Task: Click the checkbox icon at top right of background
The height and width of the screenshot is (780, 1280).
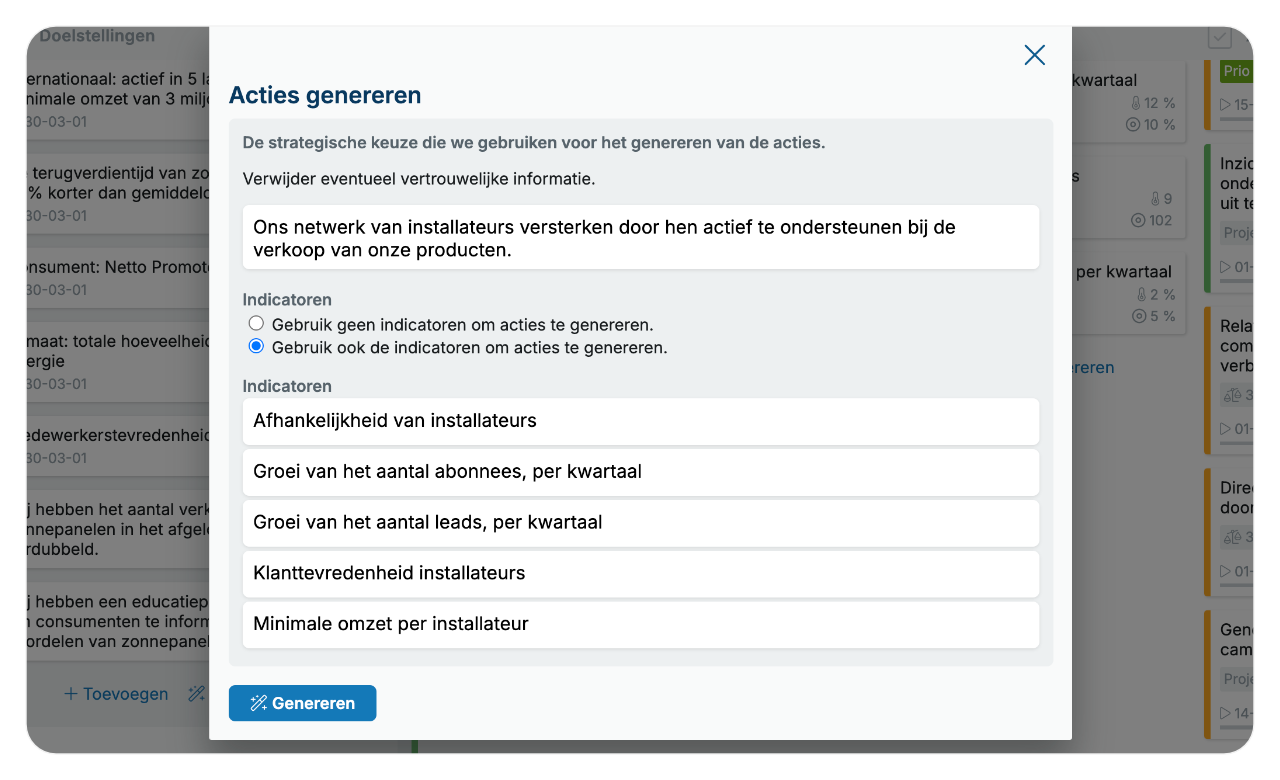Action: (1219, 37)
